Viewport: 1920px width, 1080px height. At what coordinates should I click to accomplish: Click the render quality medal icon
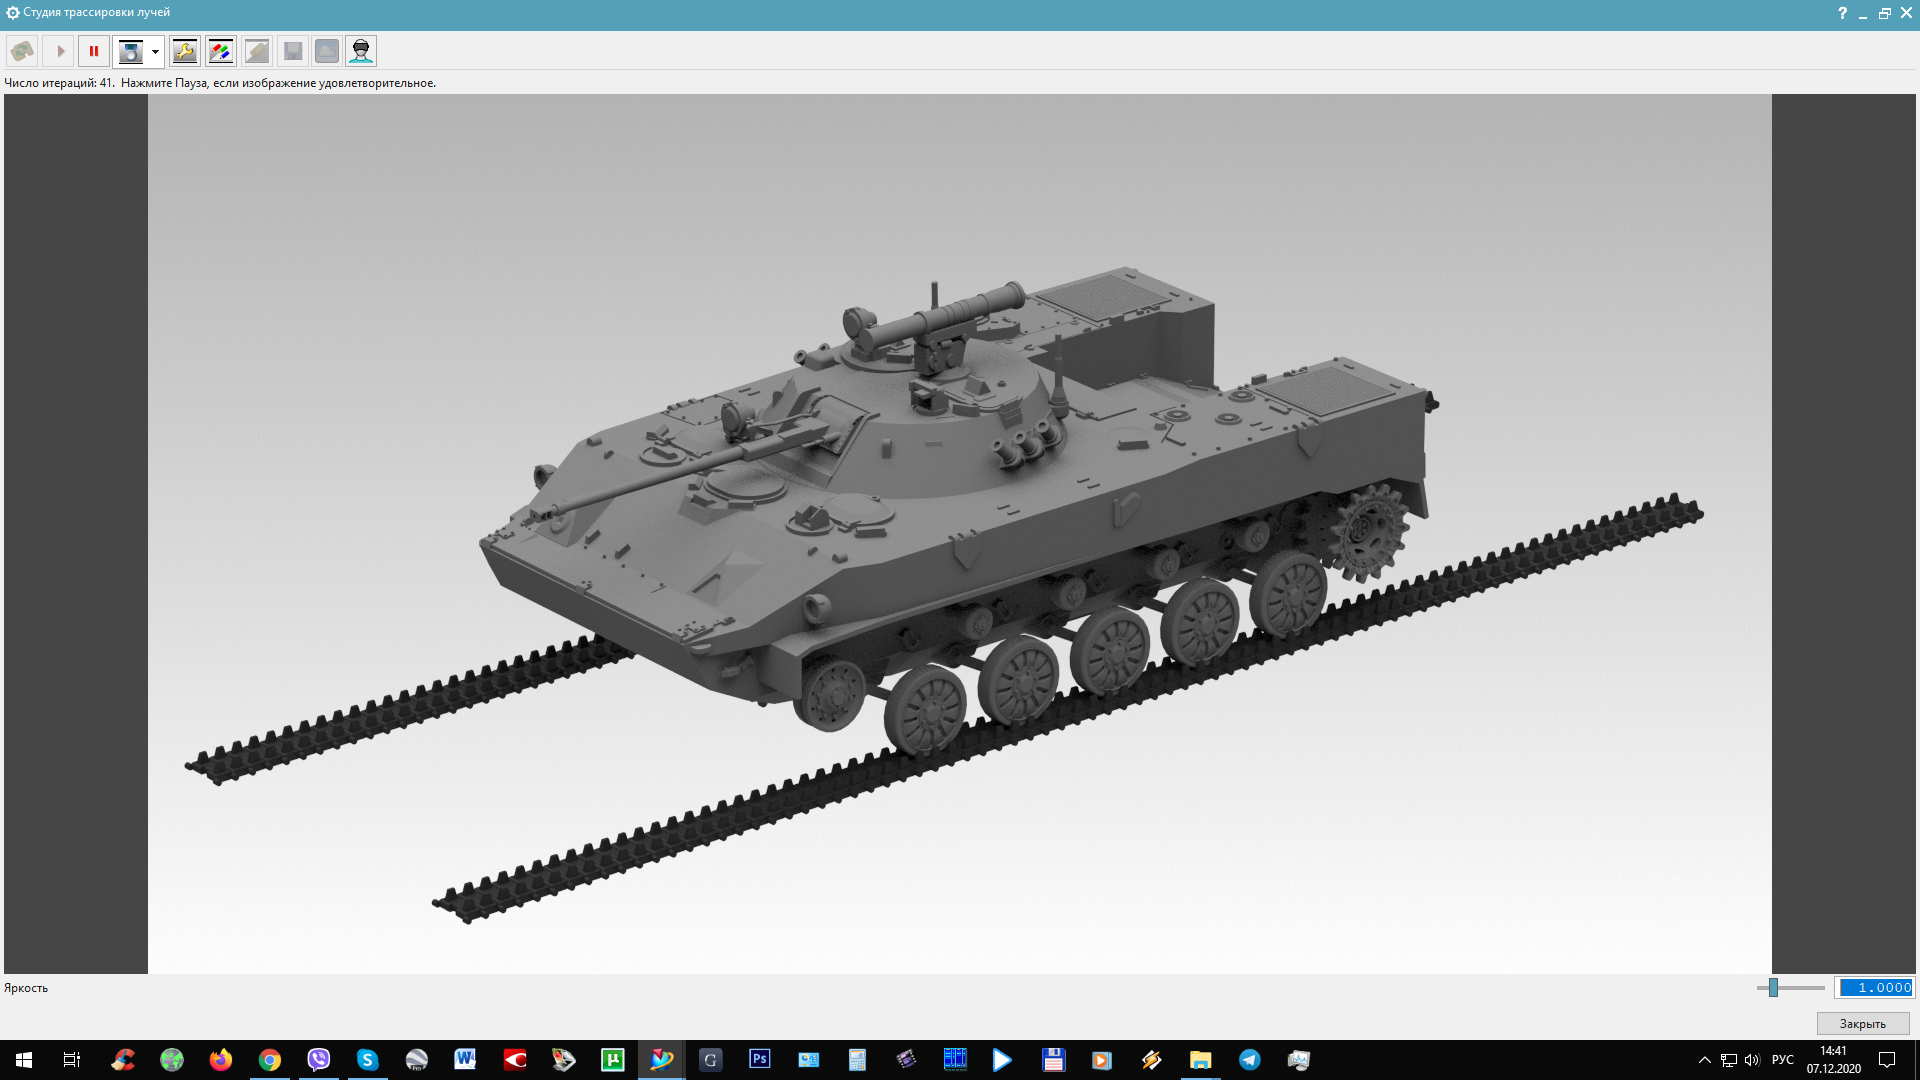coord(130,51)
